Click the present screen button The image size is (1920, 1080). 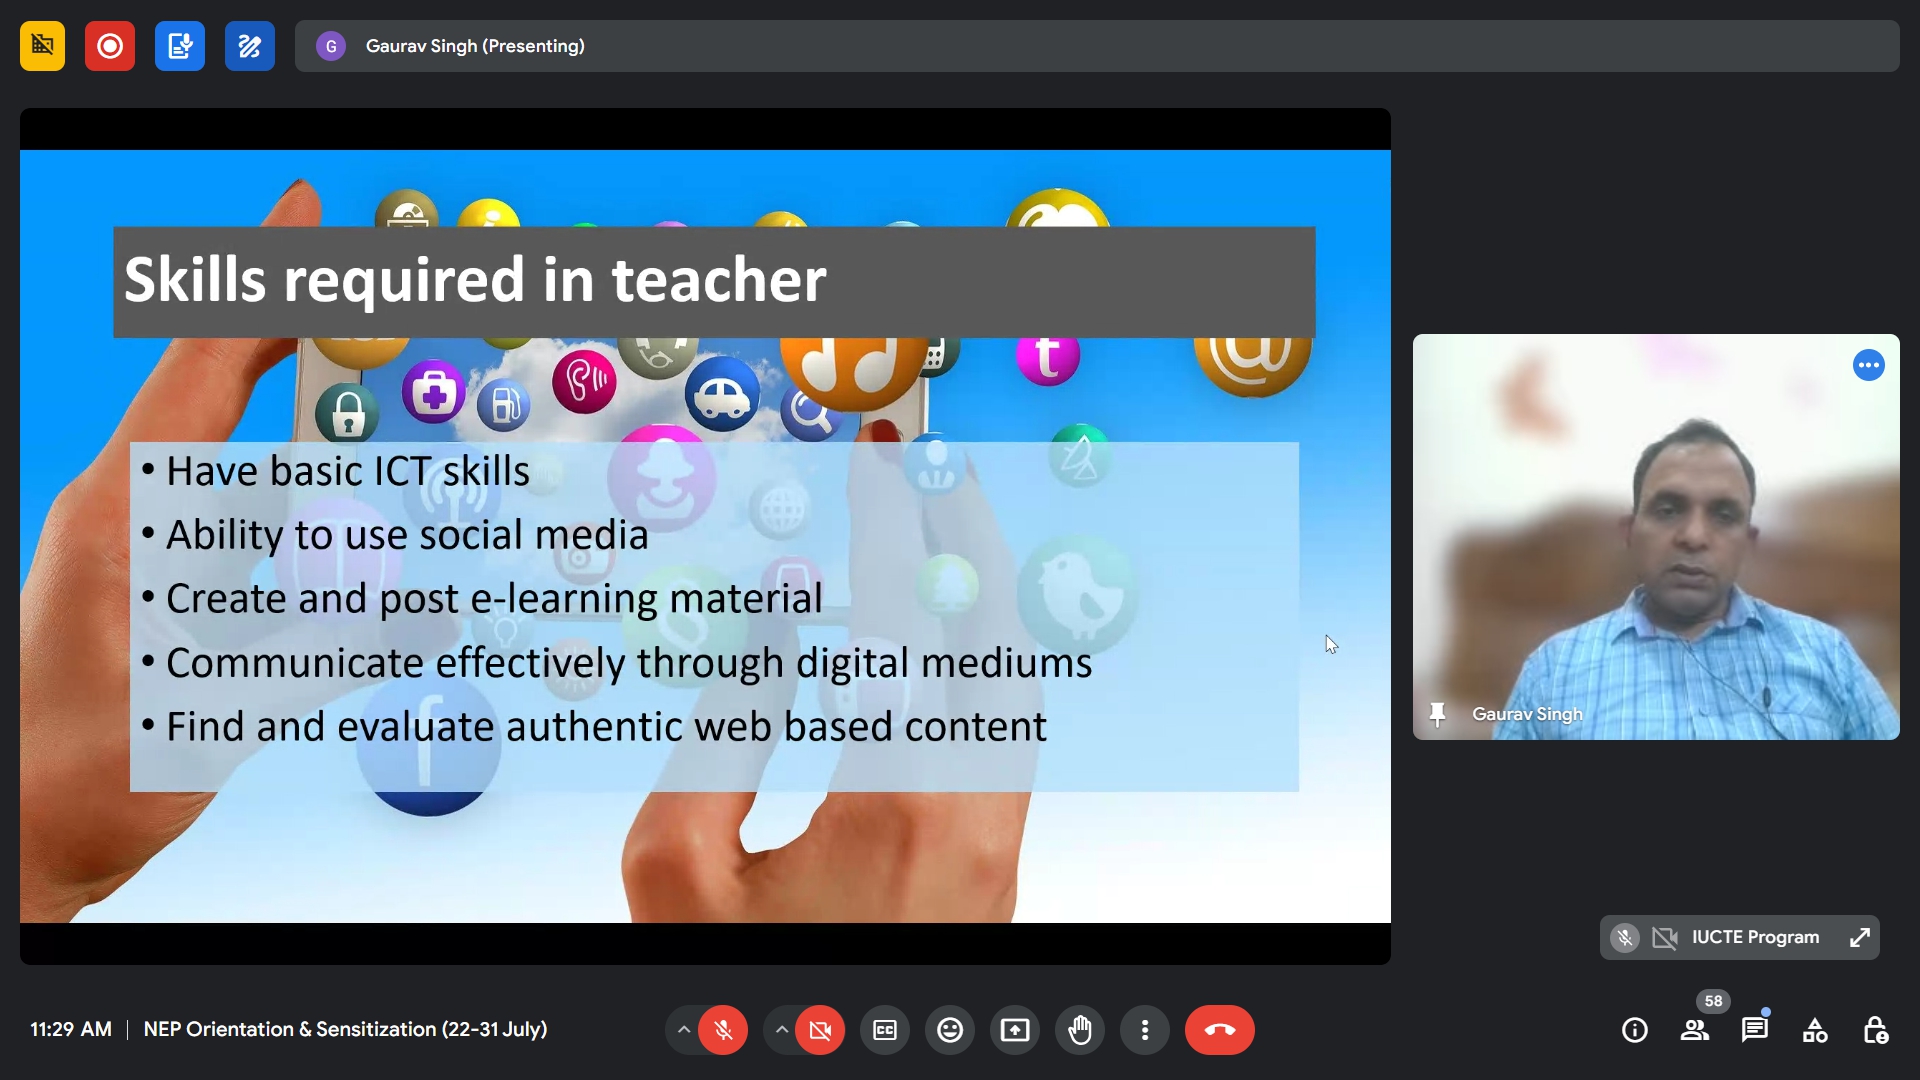tap(1015, 1030)
